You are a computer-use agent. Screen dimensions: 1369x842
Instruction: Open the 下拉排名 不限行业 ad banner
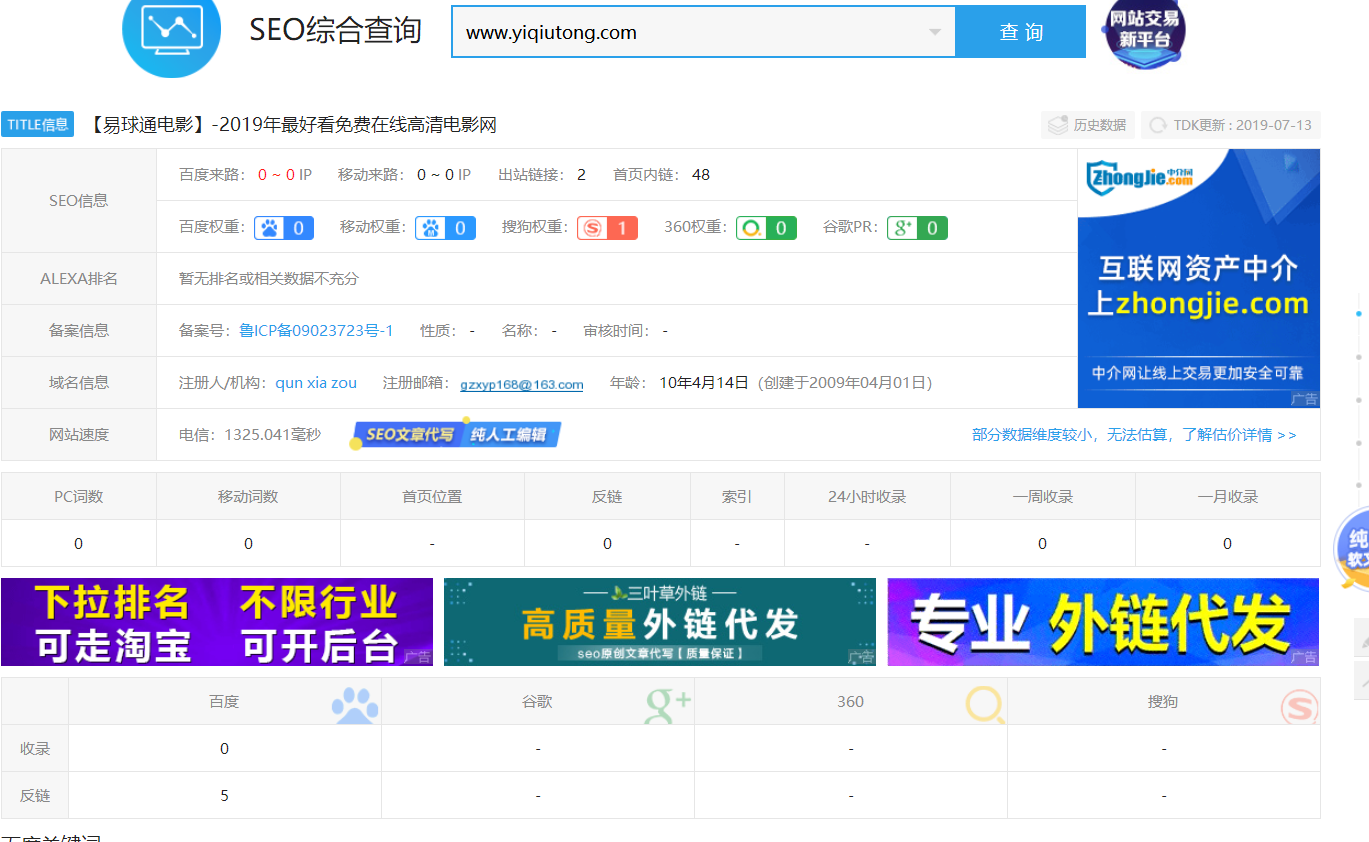point(217,622)
